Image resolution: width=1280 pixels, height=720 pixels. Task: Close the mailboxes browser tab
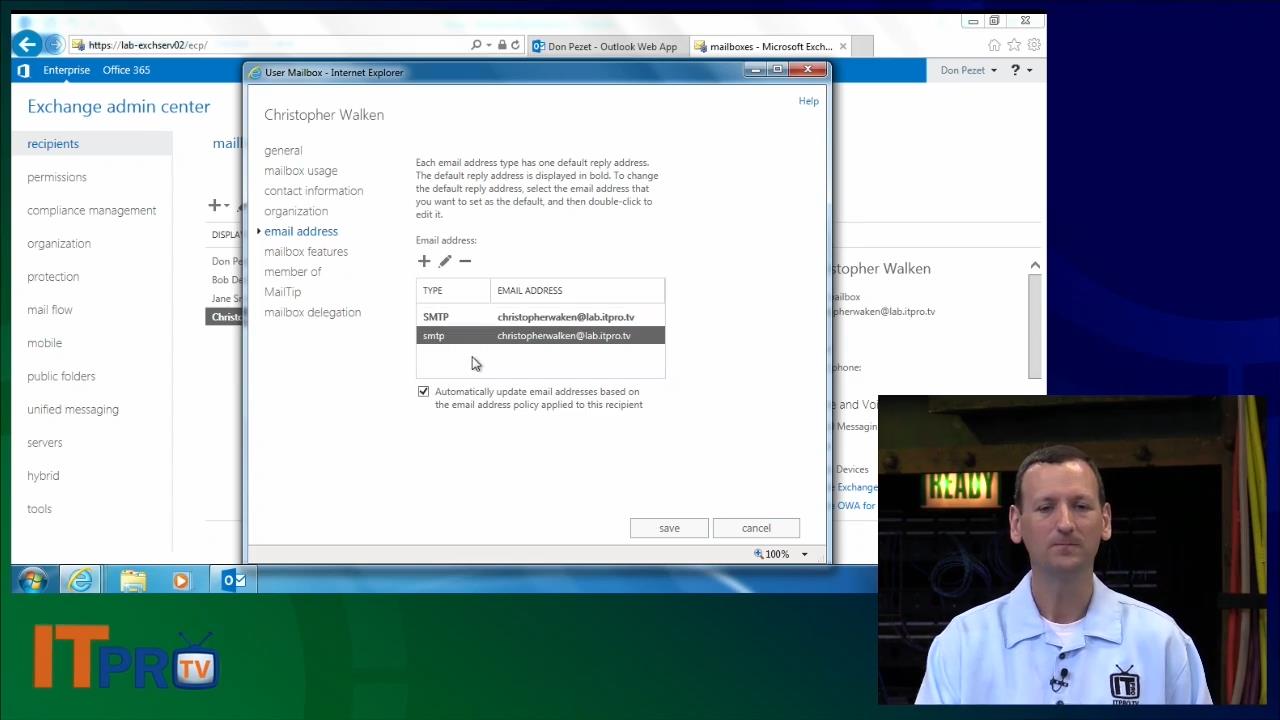(x=843, y=46)
